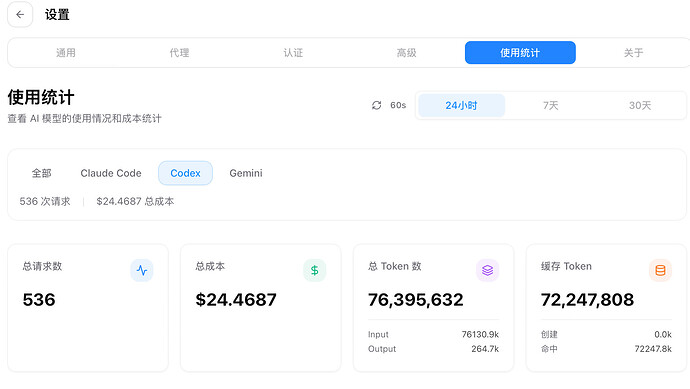Image resolution: width=690 pixels, height=389 pixels.
Task: Click the 总请求数 card label
Action: click(x=42, y=266)
